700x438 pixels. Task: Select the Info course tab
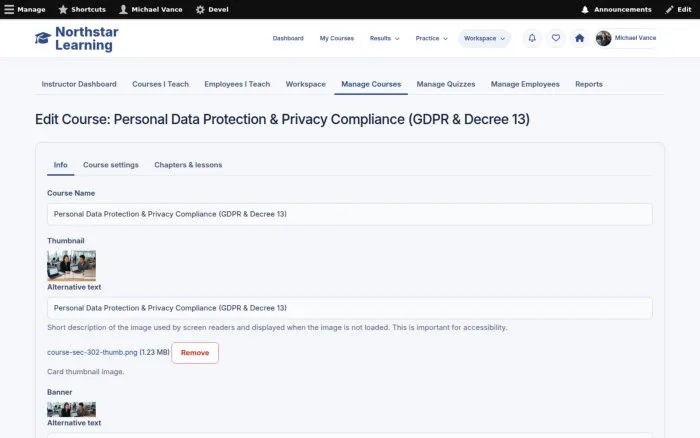pos(61,165)
